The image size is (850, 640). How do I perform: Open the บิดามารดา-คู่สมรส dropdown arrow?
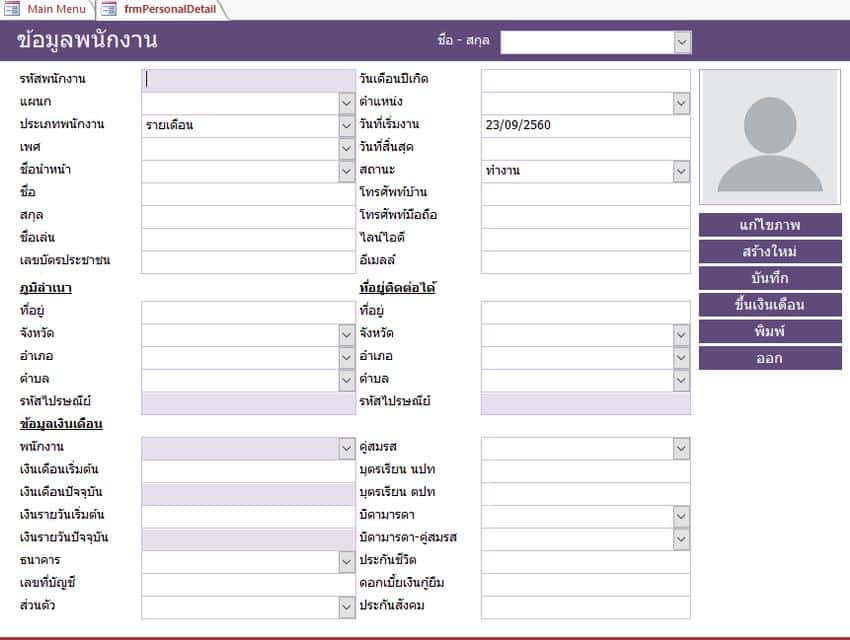click(x=681, y=539)
